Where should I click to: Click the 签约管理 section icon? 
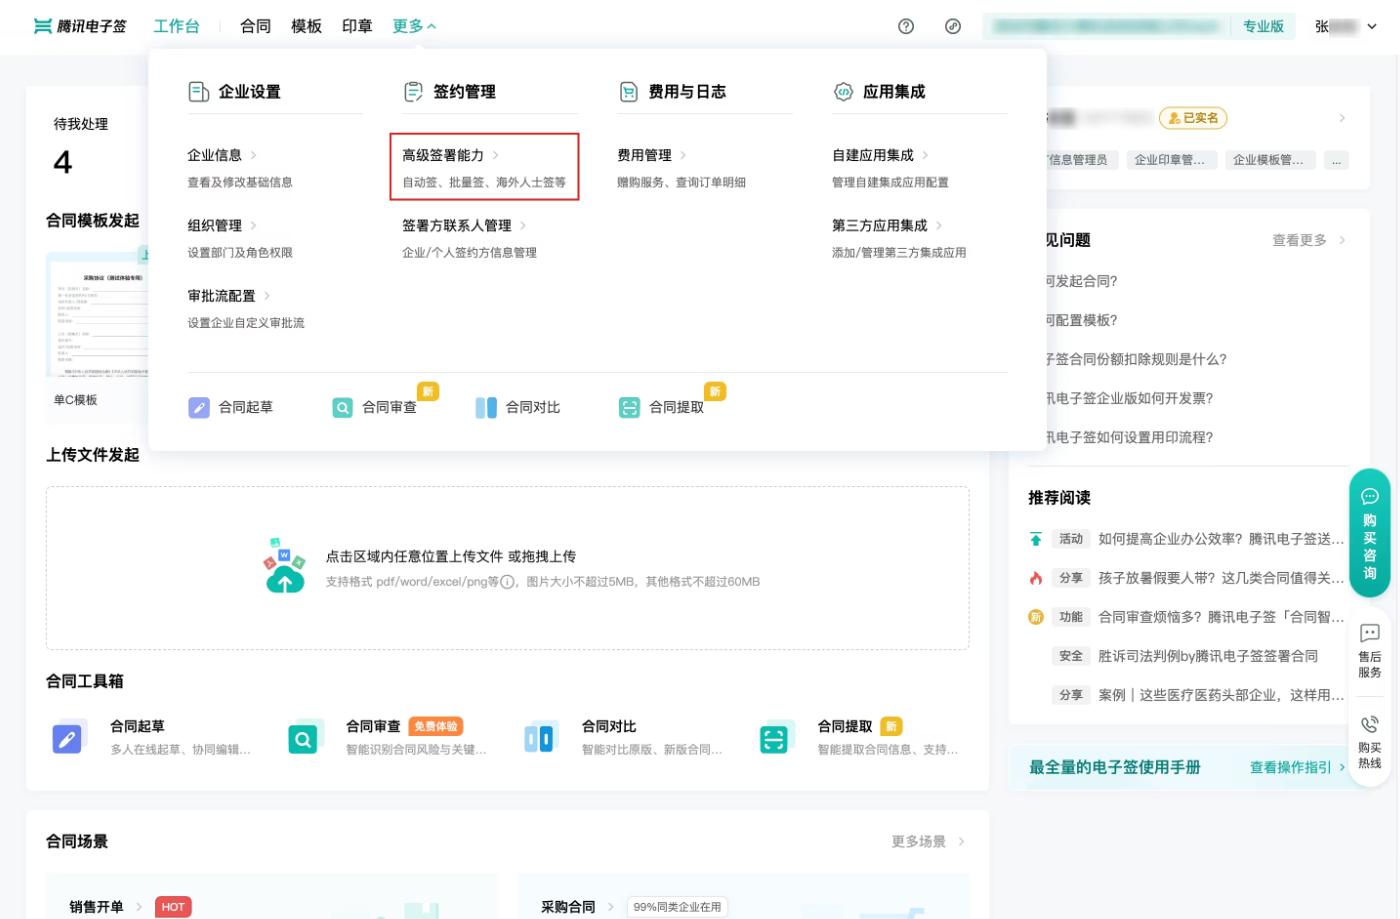tap(413, 92)
